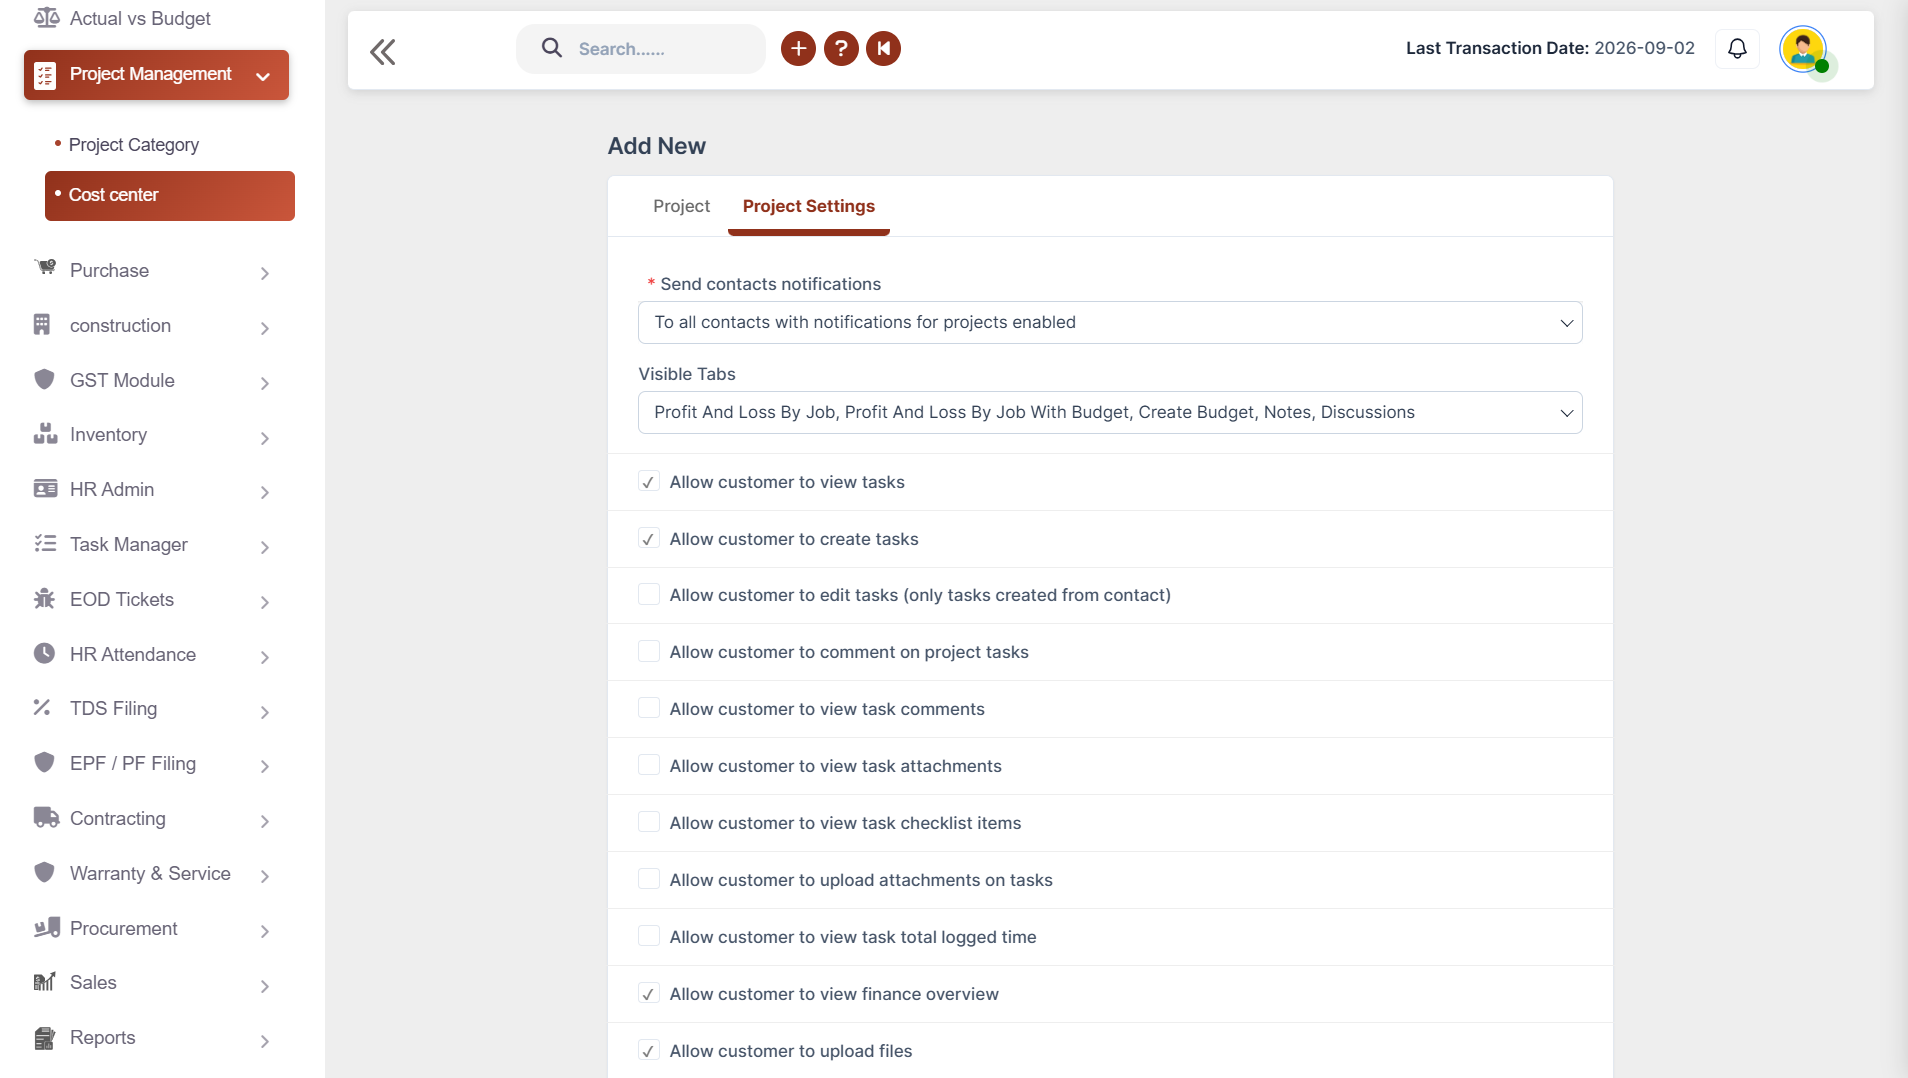Image resolution: width=1908 pixels, height=1078 pixels.
Task: Enable Allow customer to edit tasks
Action: coord(648,595)
